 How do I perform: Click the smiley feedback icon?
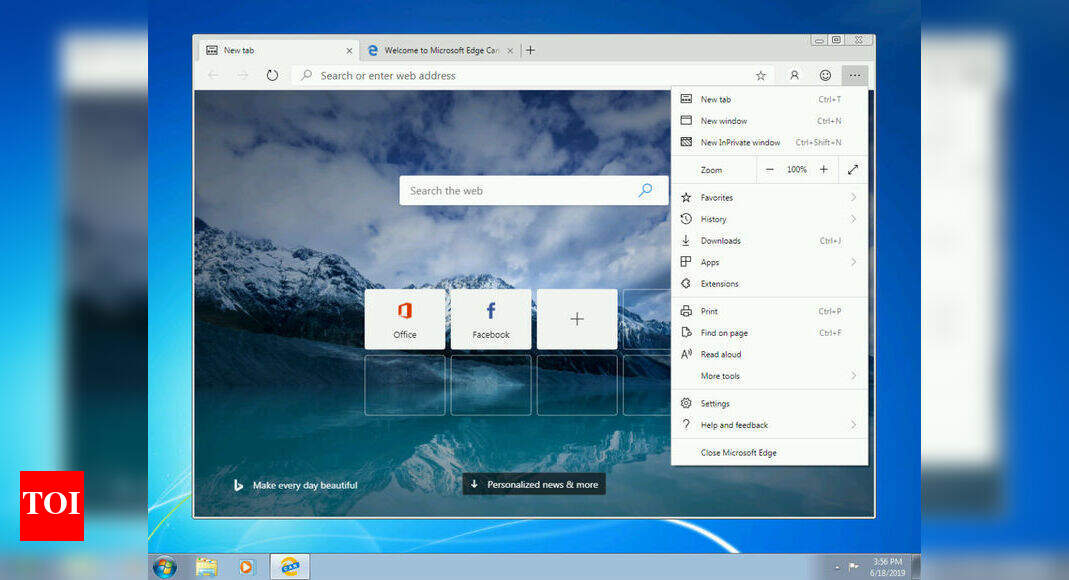point(825,75)
